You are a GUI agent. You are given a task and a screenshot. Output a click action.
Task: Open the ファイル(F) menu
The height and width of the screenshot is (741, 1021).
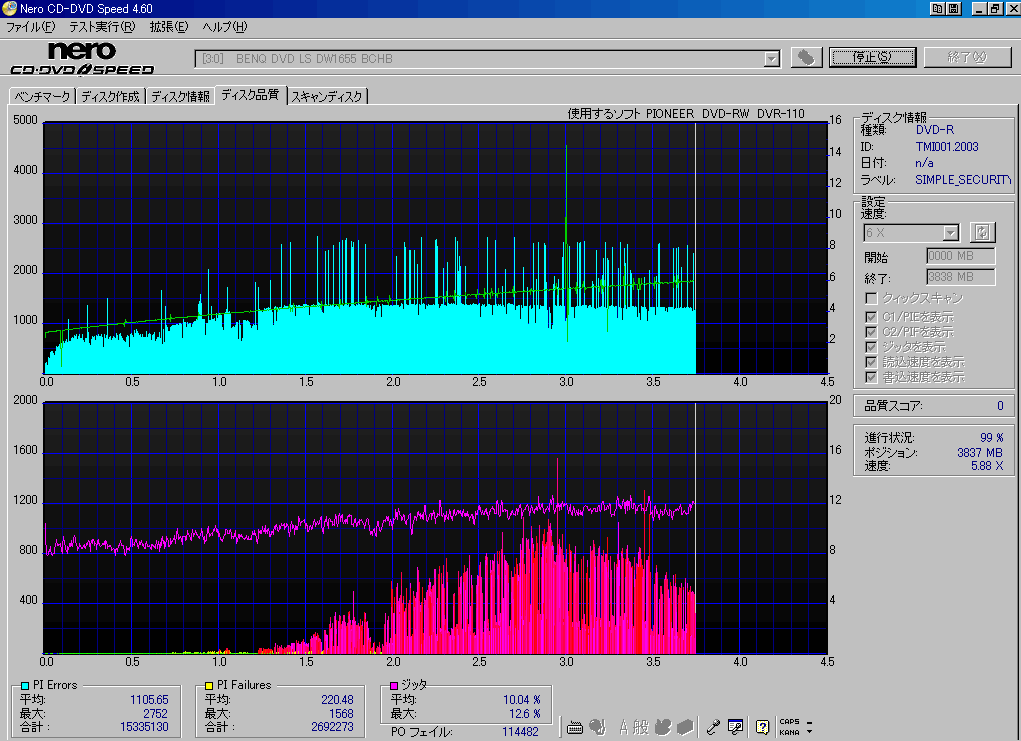tap(32, 26)
